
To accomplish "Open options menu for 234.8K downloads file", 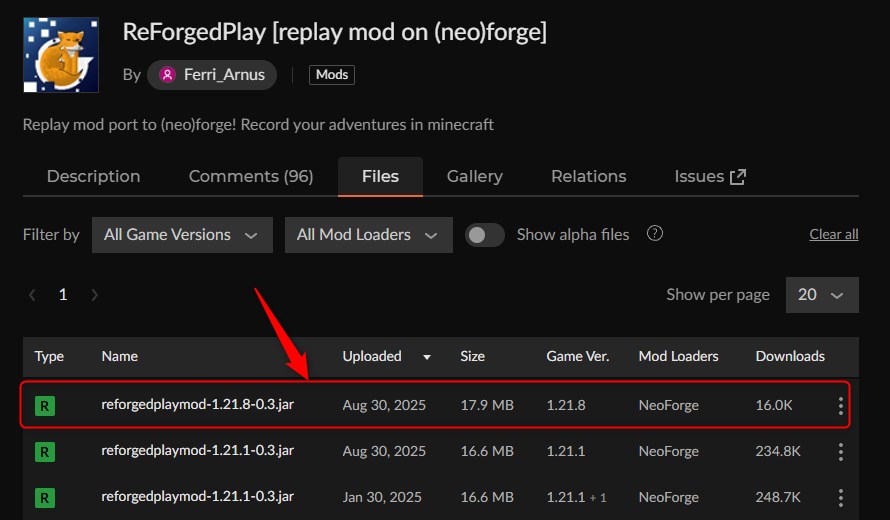I will [840, 451].
